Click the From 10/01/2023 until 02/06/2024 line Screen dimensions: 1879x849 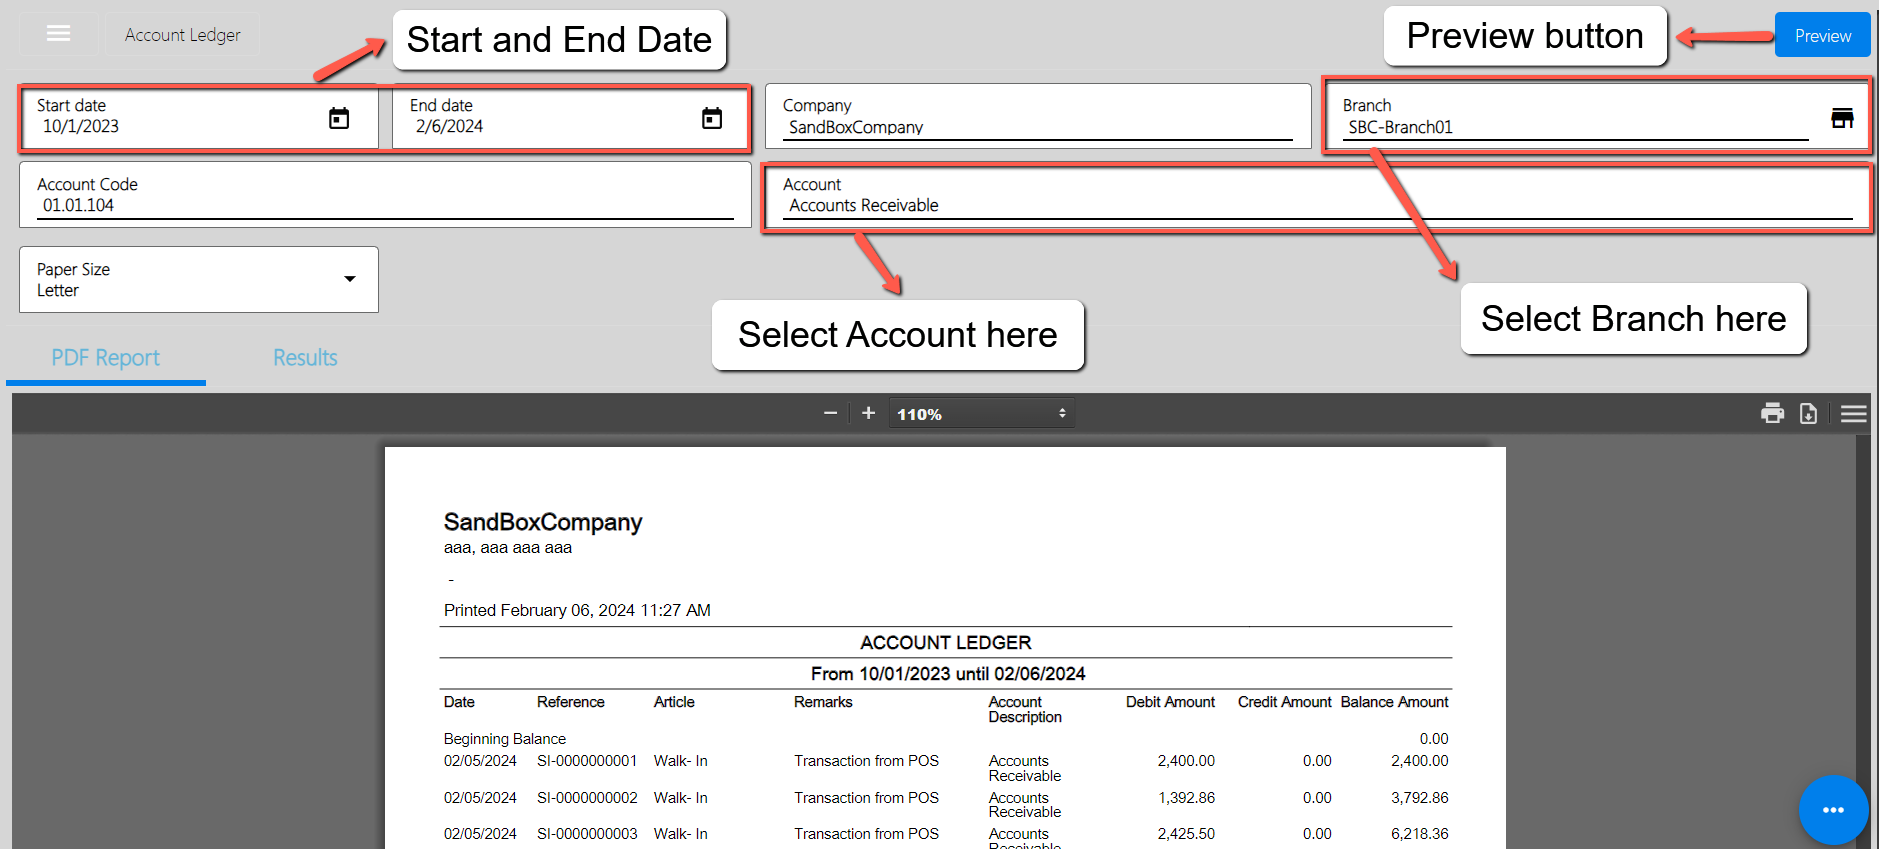pos(948,674)
